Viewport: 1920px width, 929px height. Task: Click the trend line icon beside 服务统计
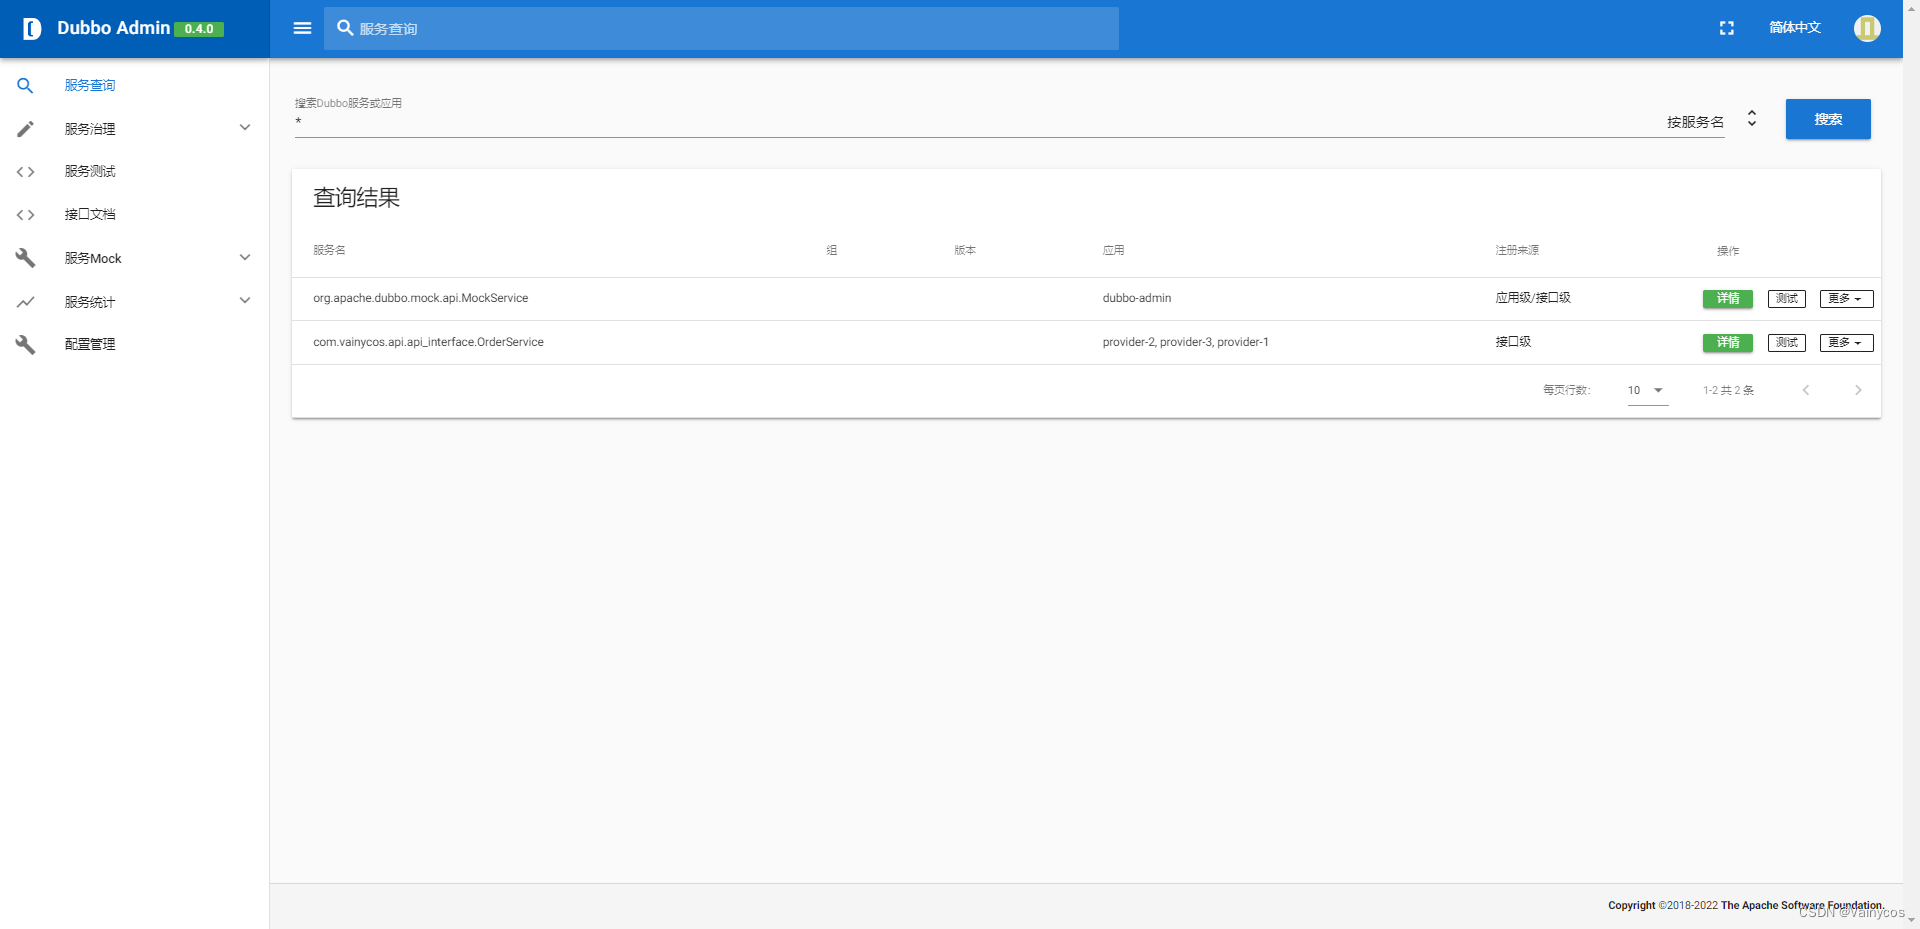tap(25, 302)
